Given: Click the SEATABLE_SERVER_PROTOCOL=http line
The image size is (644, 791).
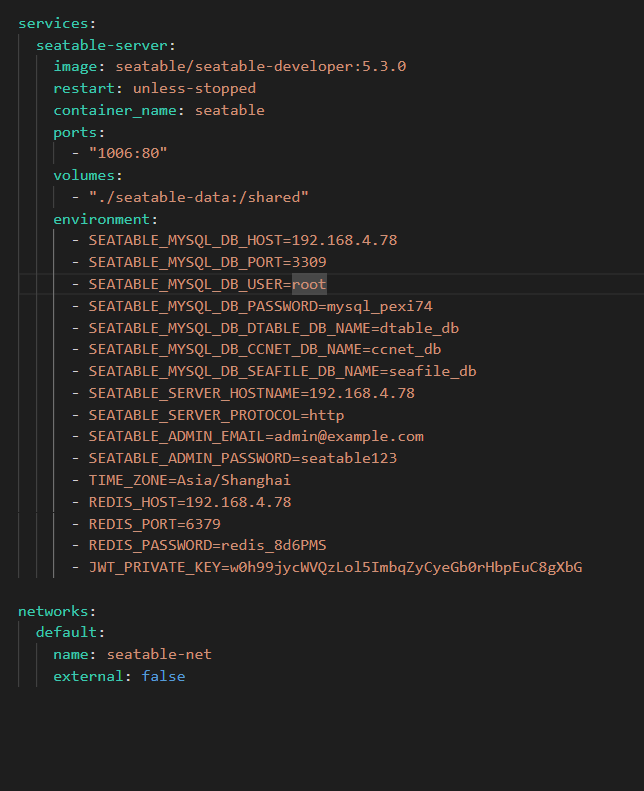Looking at the screenshot, I should click(216, 415).
